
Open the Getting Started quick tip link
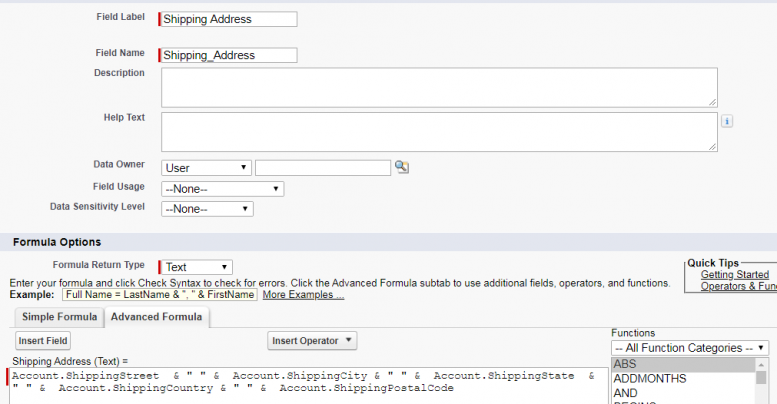click(x=734, y=275)
